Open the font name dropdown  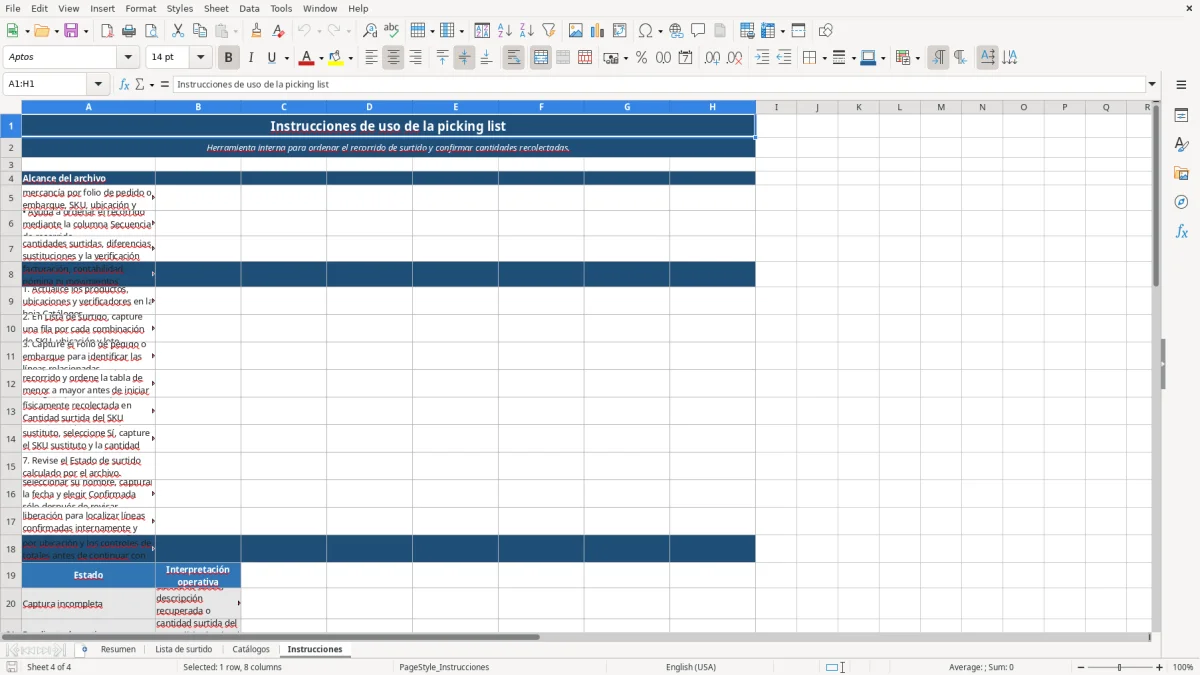tap(128, 58)
